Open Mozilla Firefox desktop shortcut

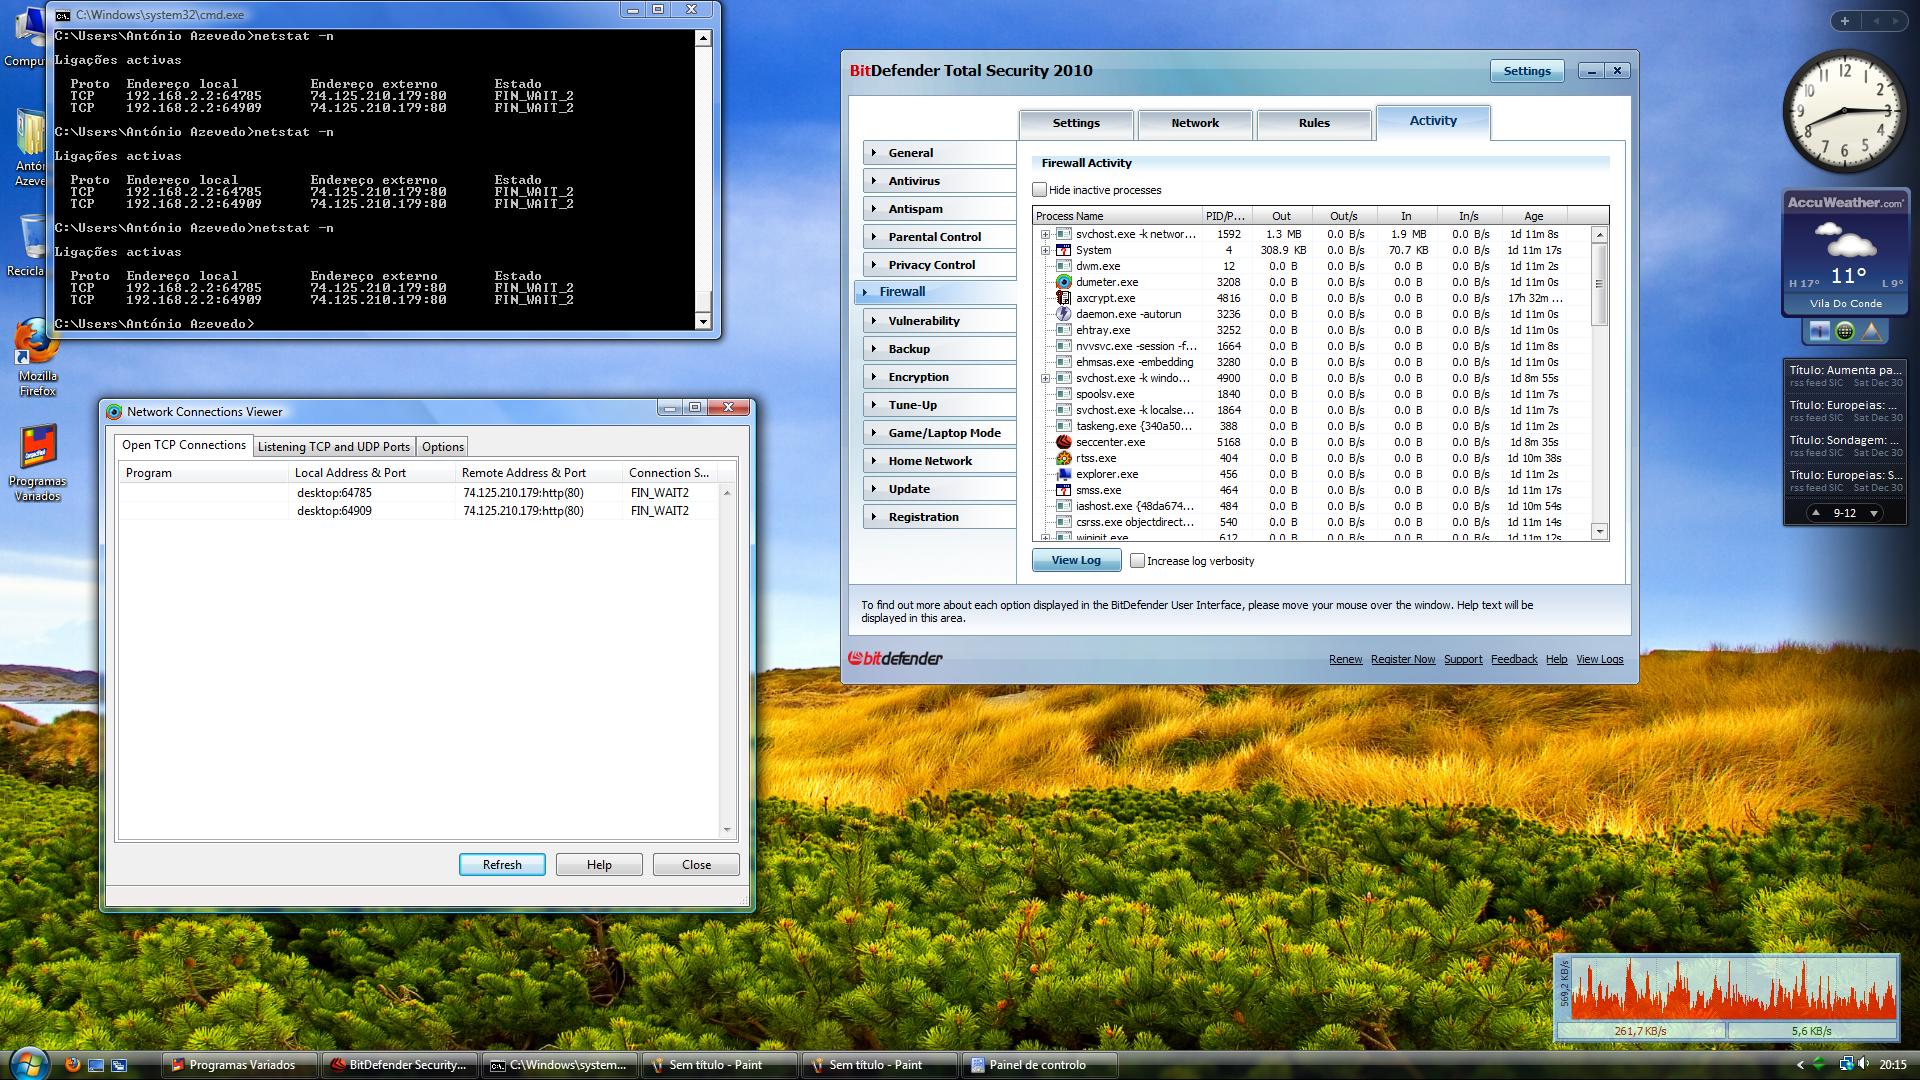click(x=37, y=356)
